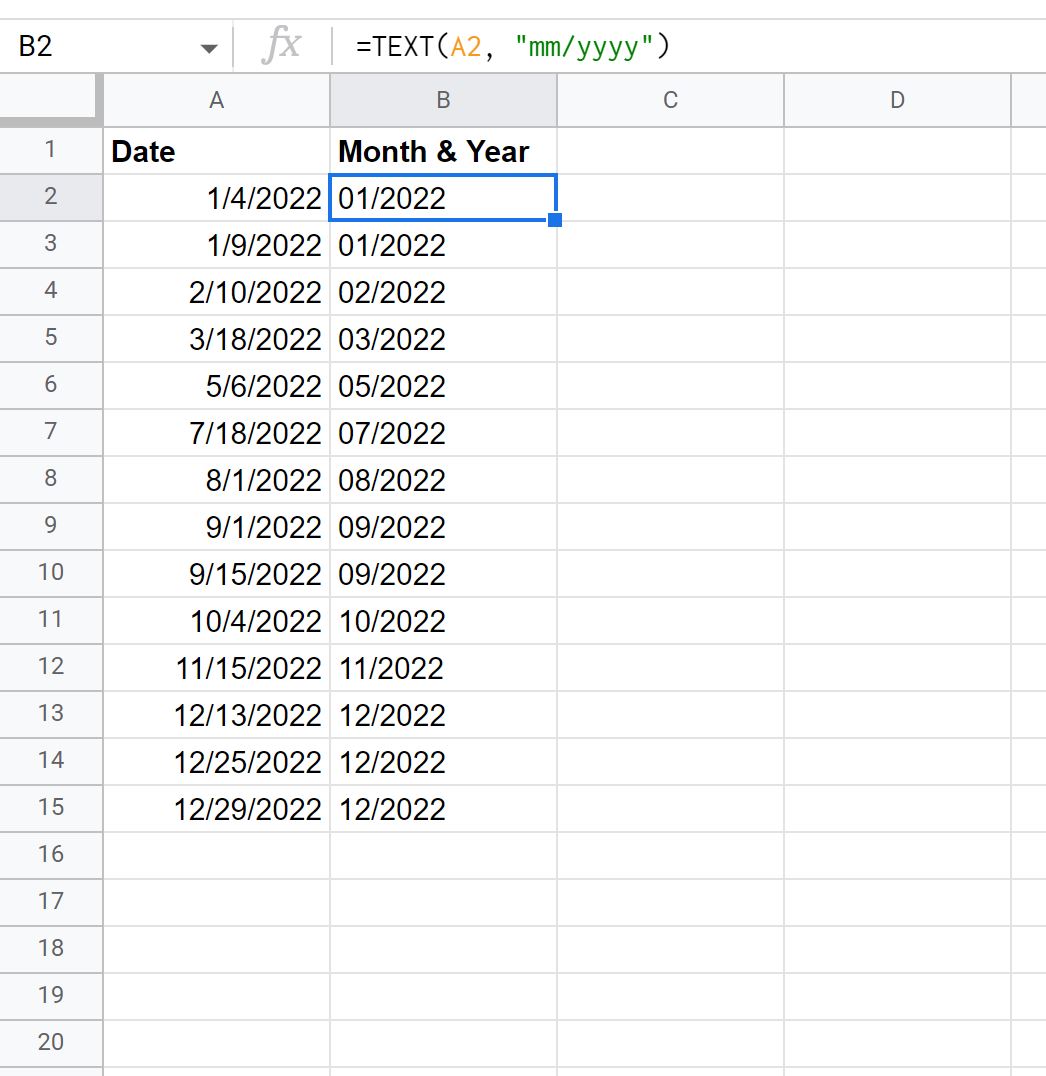This screenshot has width=1046, height=1076.
Task: Select cell with date 8/1/2022
Action: tap(216, 480)
